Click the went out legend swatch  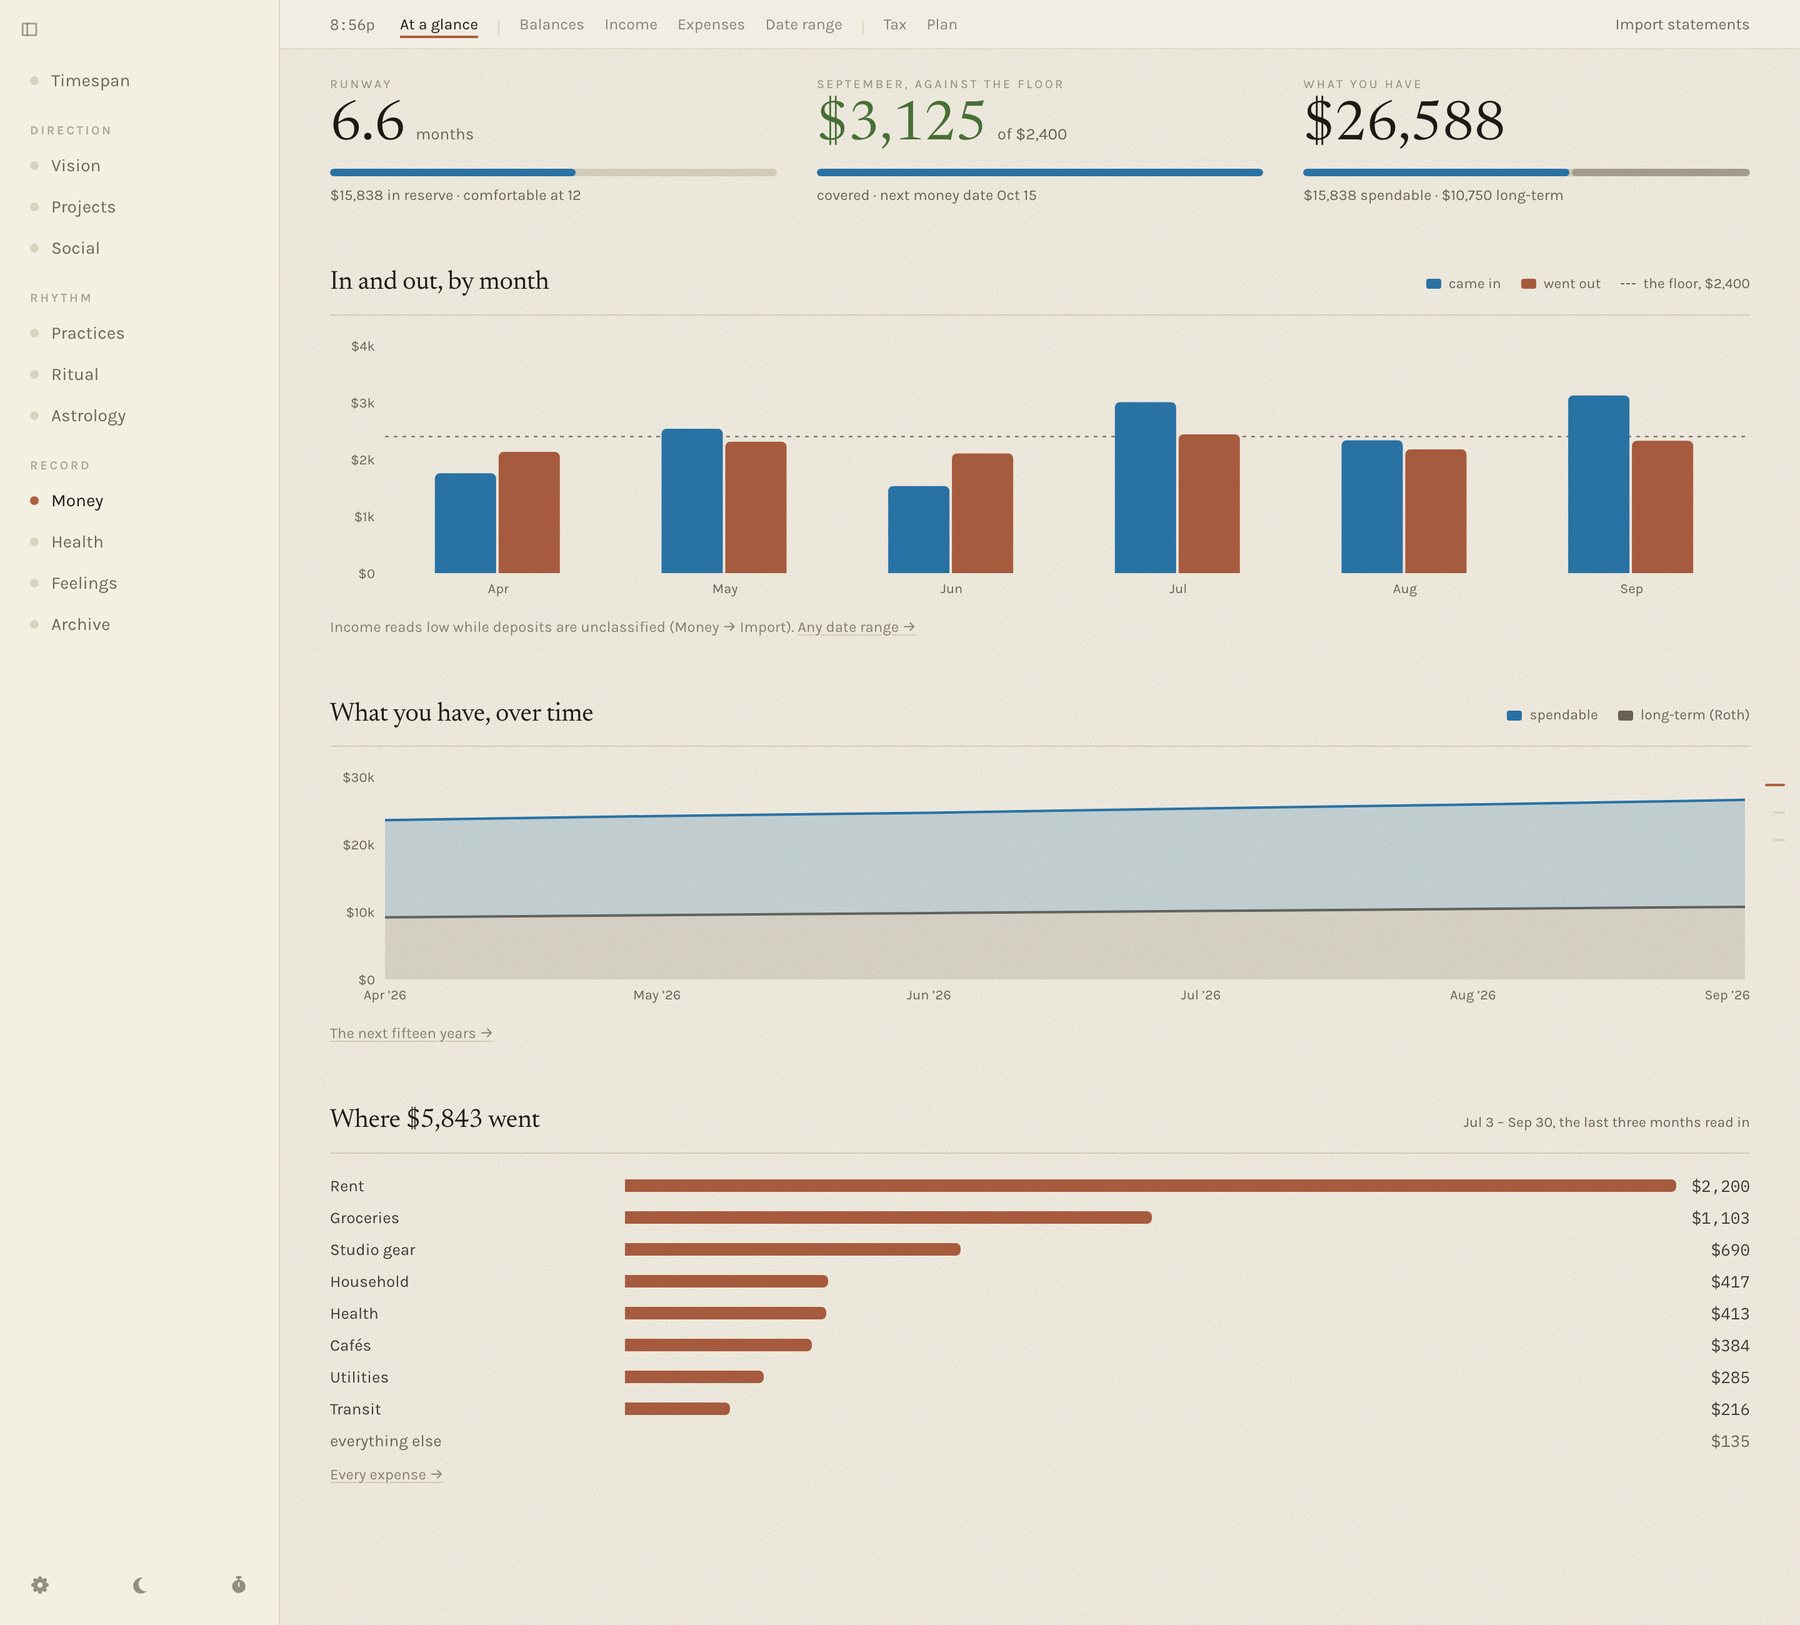(x=1528, y=284)
